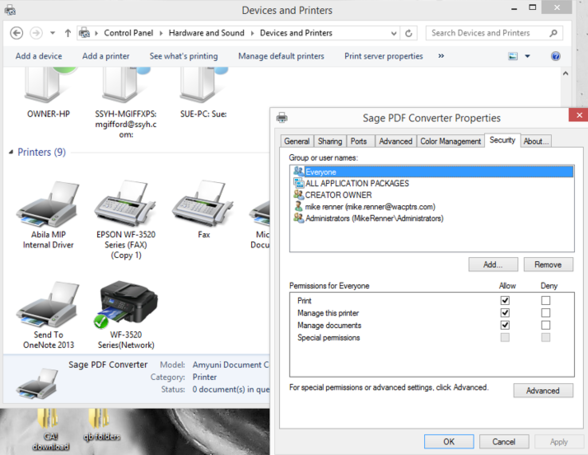Refresh the Devices and Printers view

tap(409, 33)
